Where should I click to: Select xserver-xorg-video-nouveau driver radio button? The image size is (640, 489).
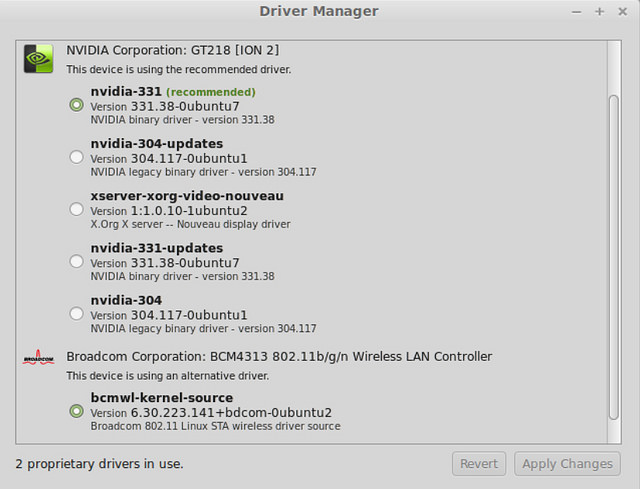pos(77,209)
